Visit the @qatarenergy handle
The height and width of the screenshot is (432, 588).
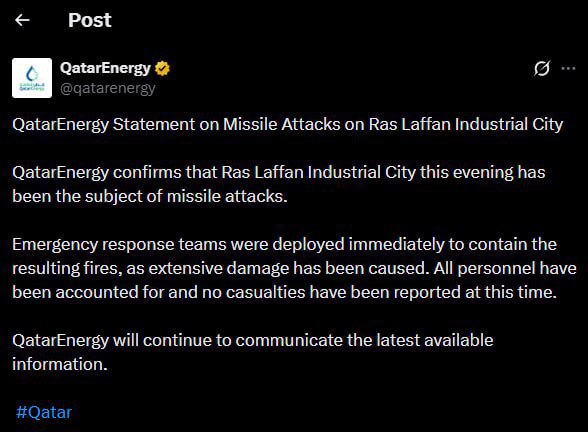pos(108,88)
